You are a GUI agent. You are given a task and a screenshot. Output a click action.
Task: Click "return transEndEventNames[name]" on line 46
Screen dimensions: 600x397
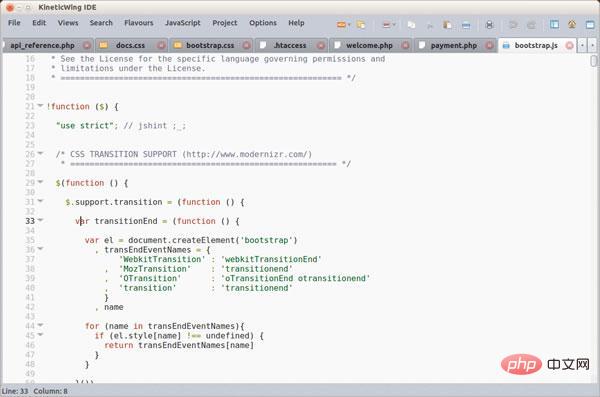click(x=179, y=345)
